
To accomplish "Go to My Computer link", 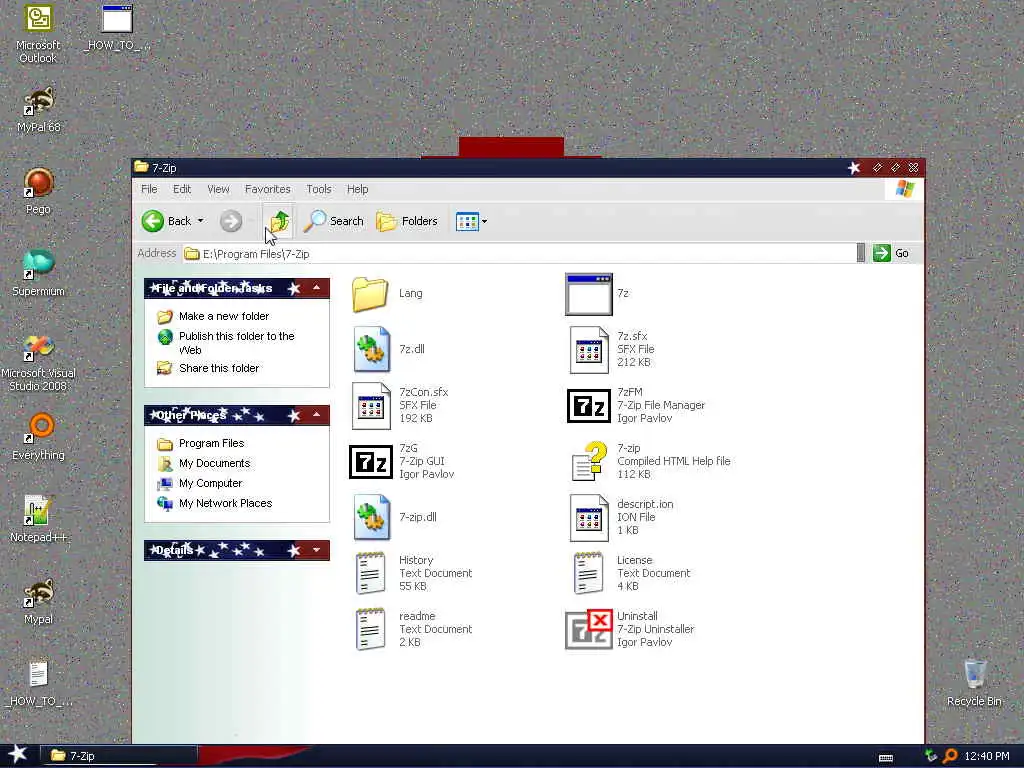I will click(x=210, y=483).
